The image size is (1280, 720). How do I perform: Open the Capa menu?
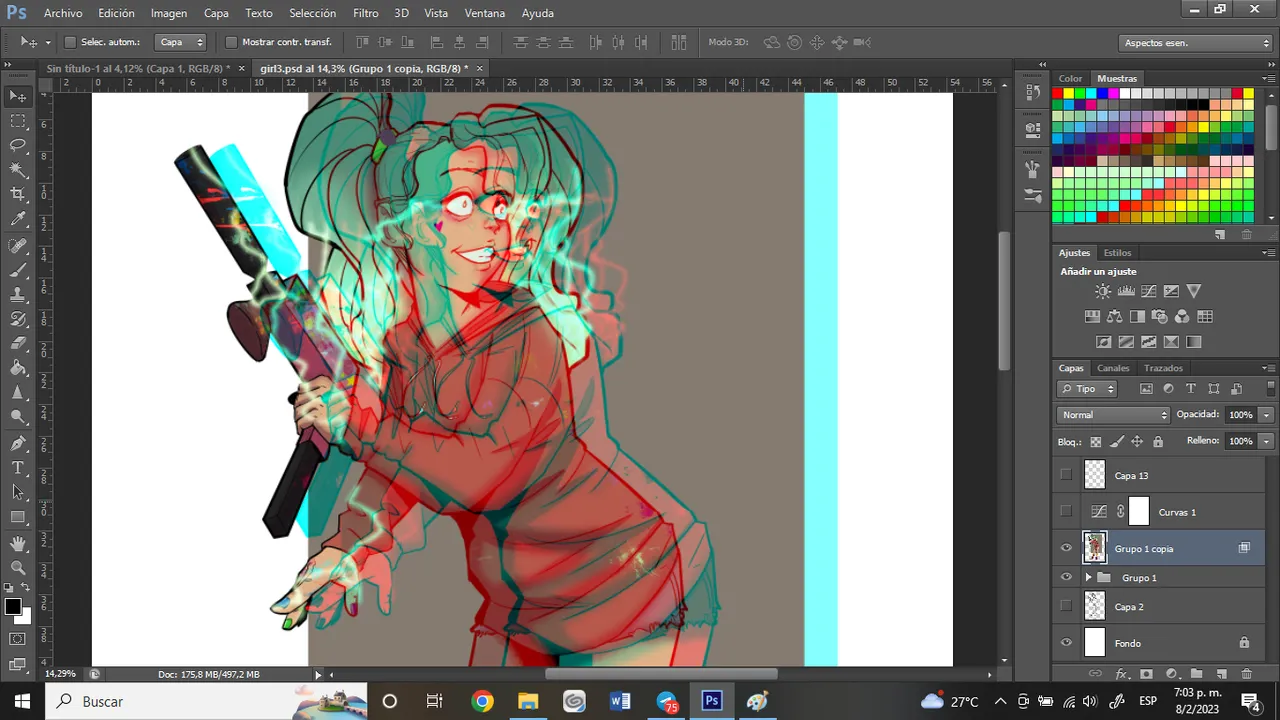pyautogui.click(x=216, y=13)
